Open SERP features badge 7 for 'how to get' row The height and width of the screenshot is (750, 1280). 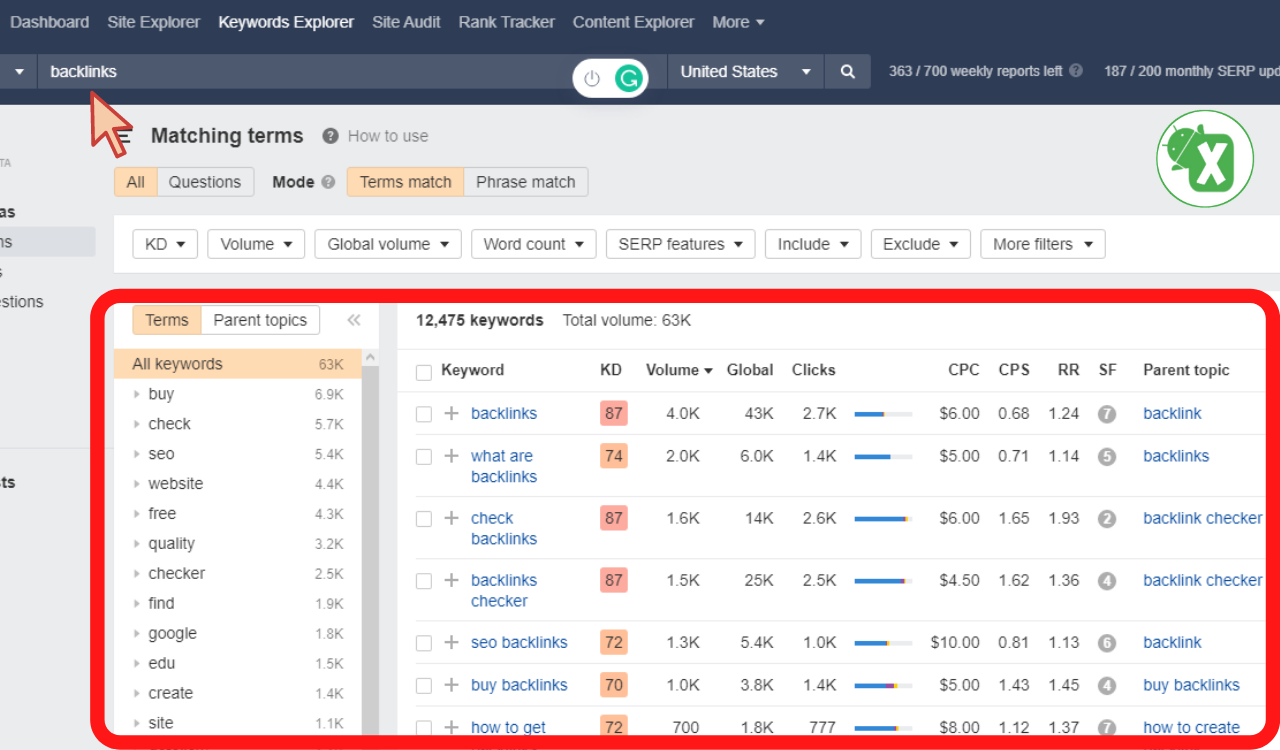[x=1106, y=728]
